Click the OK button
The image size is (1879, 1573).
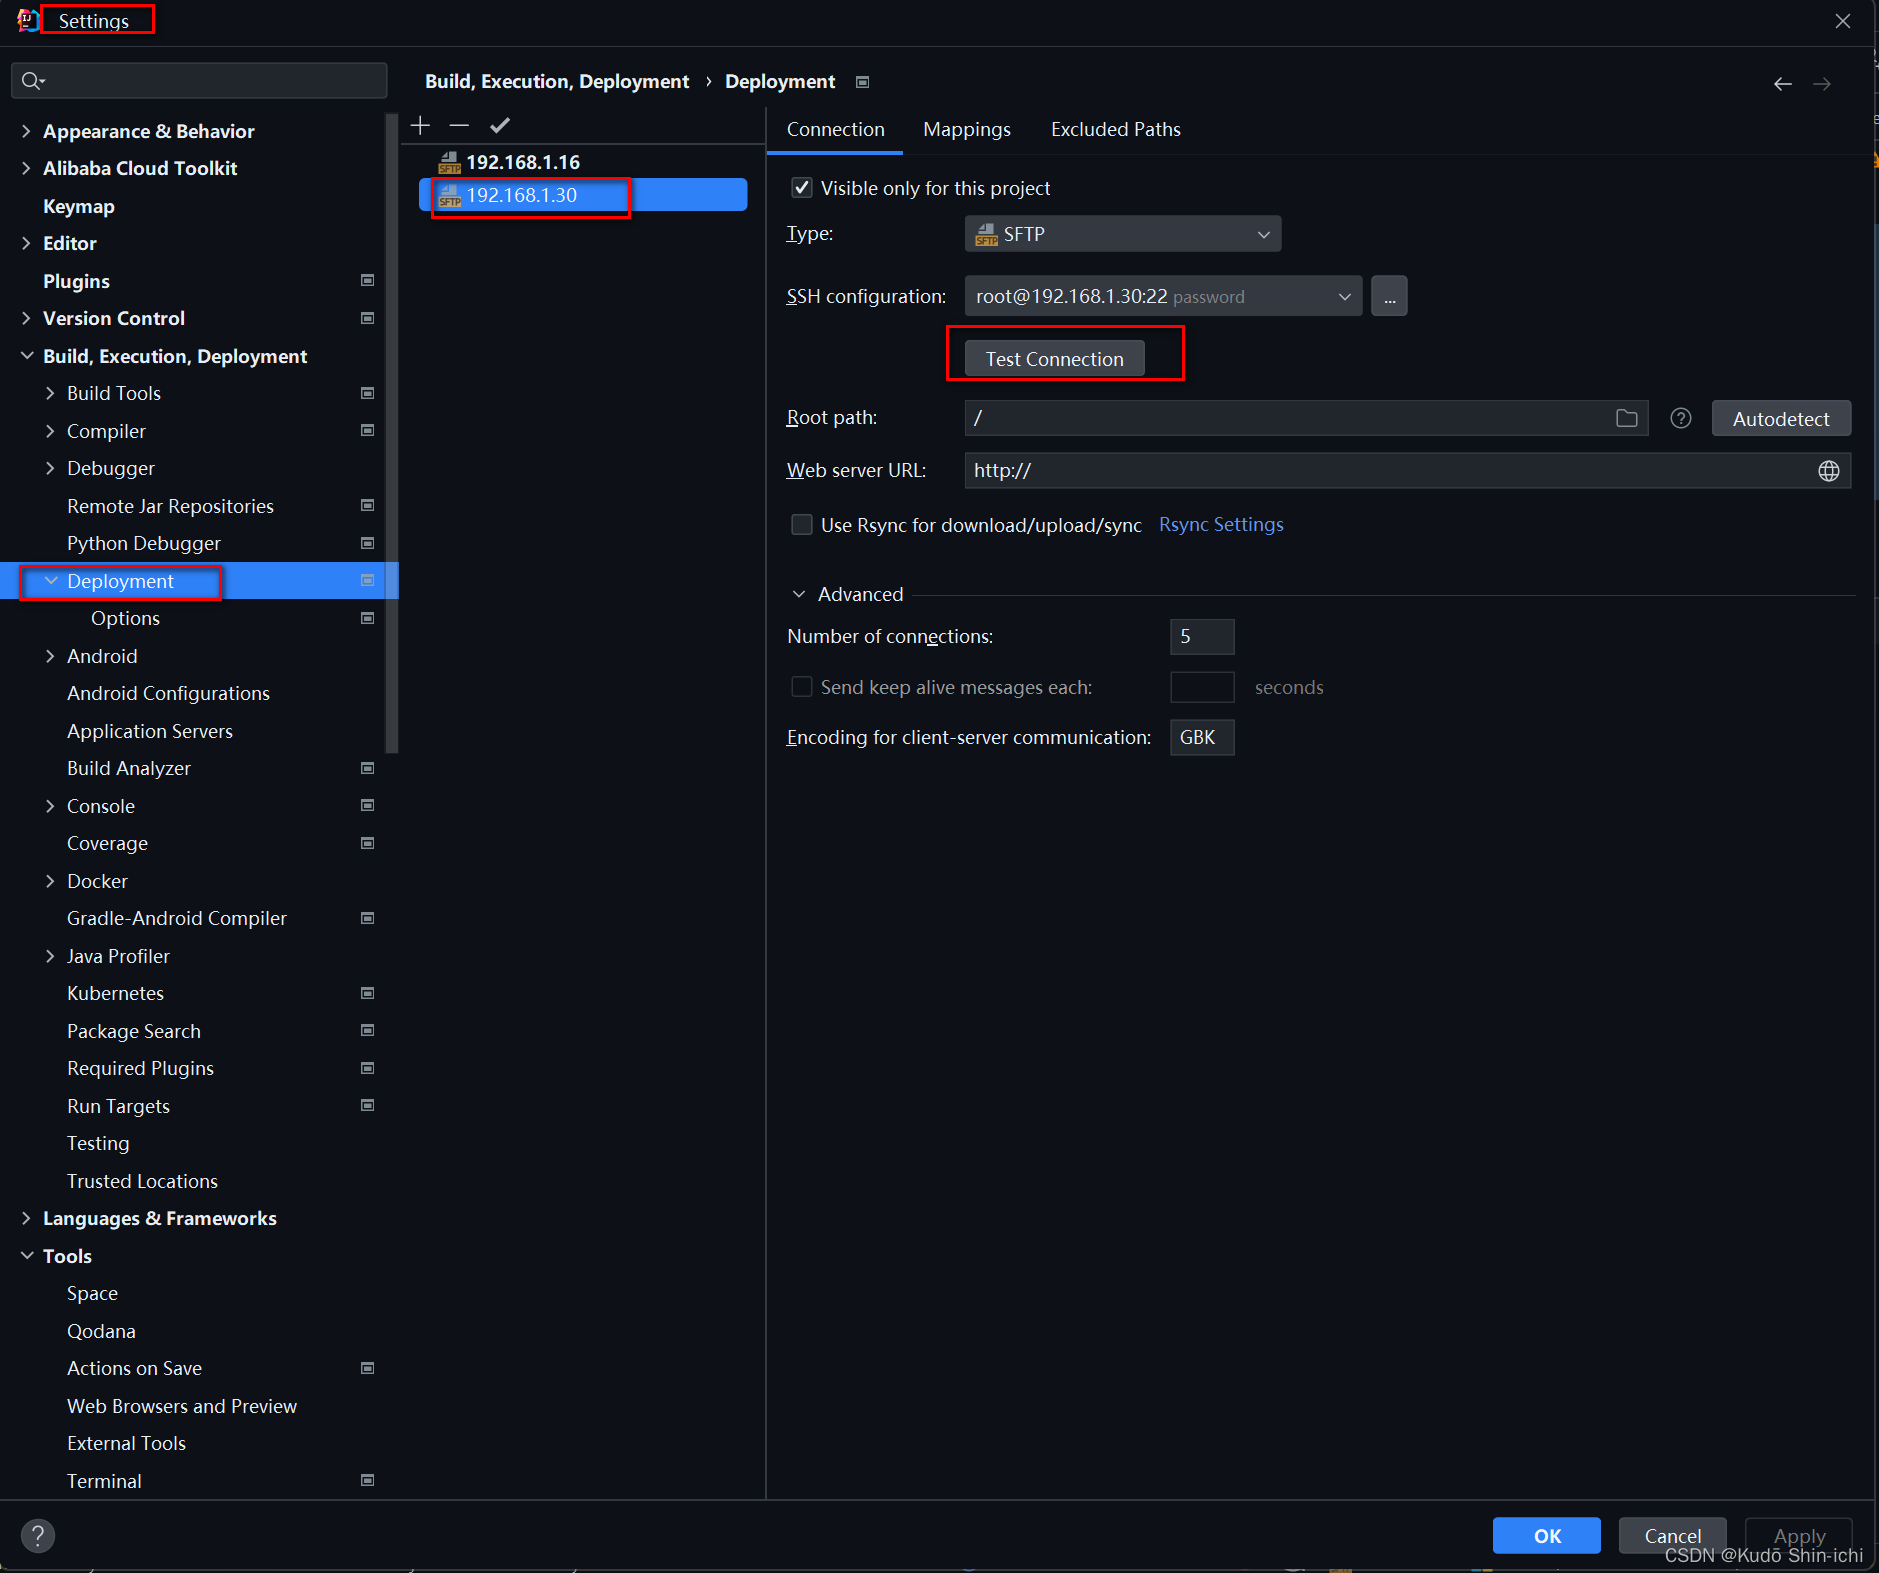pos(1546,1536)
